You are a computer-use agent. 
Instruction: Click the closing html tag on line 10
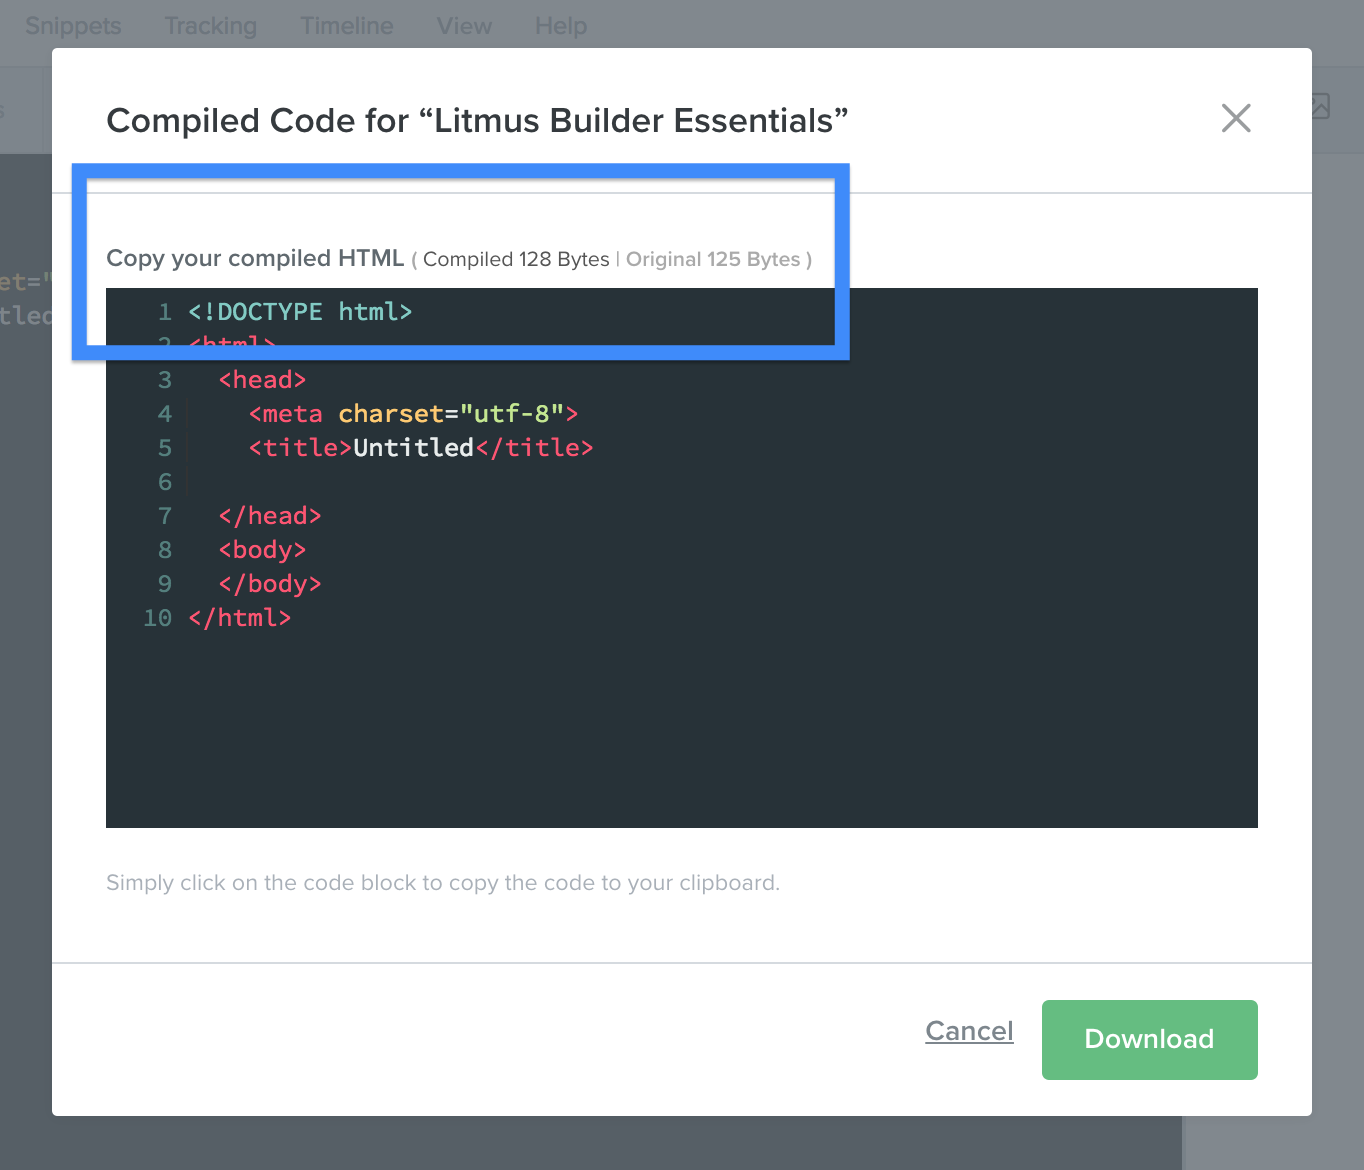(240, 618)
